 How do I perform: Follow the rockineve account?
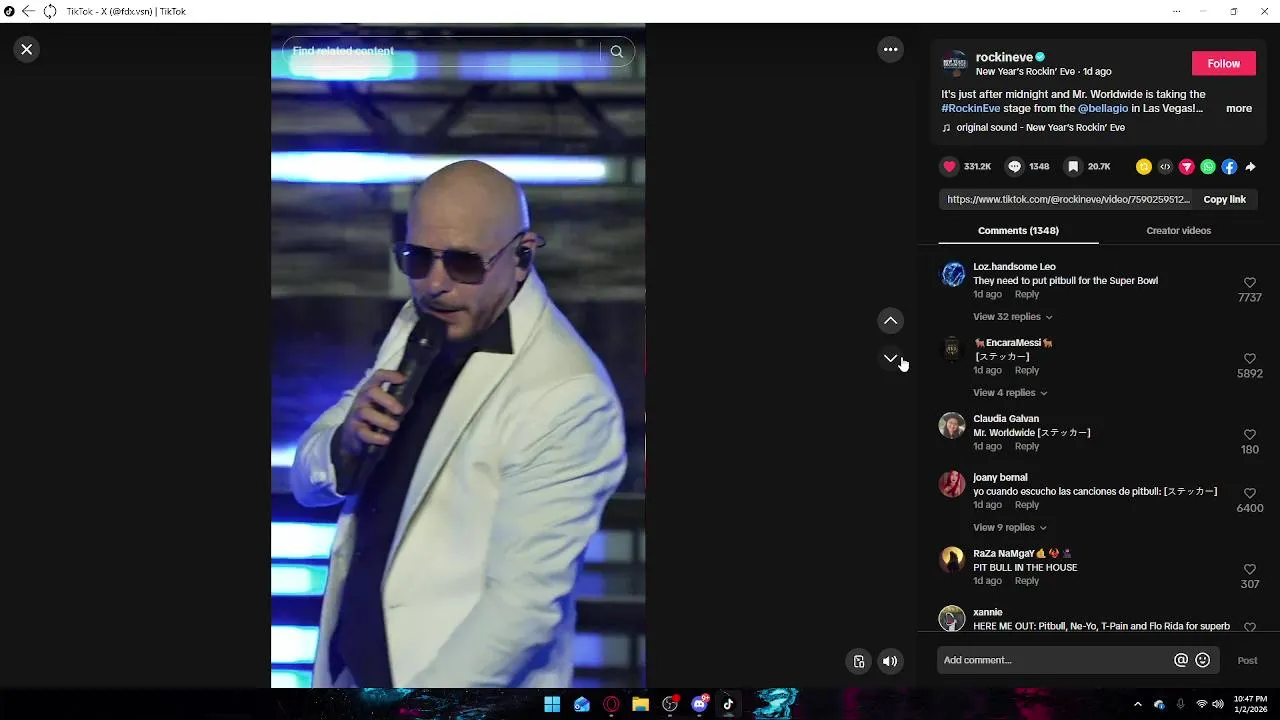(1223, 63)
